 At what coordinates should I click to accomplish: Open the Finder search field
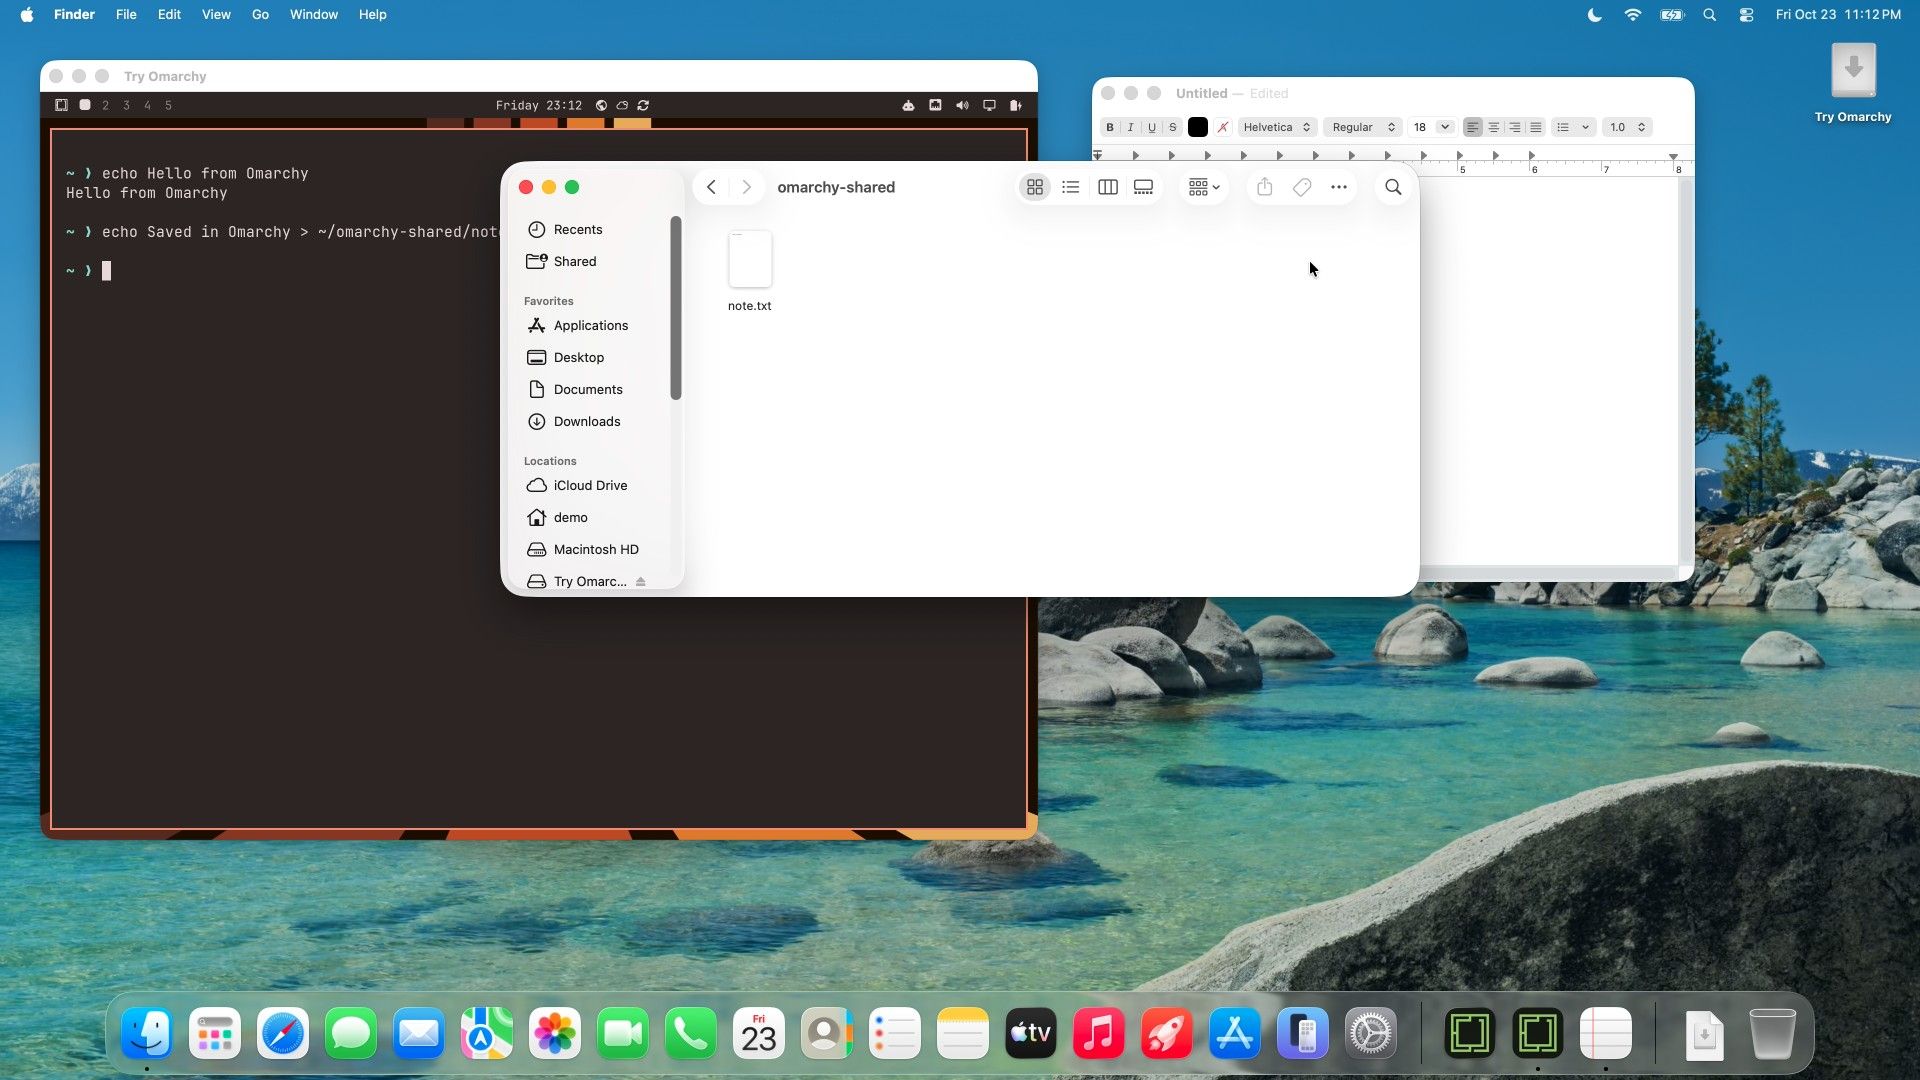pos(1393,187)
